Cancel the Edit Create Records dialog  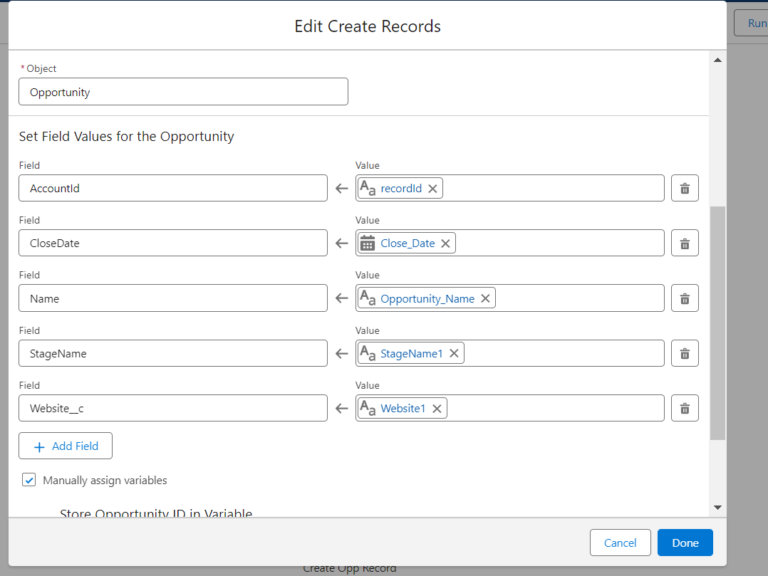tap(620, 542)
